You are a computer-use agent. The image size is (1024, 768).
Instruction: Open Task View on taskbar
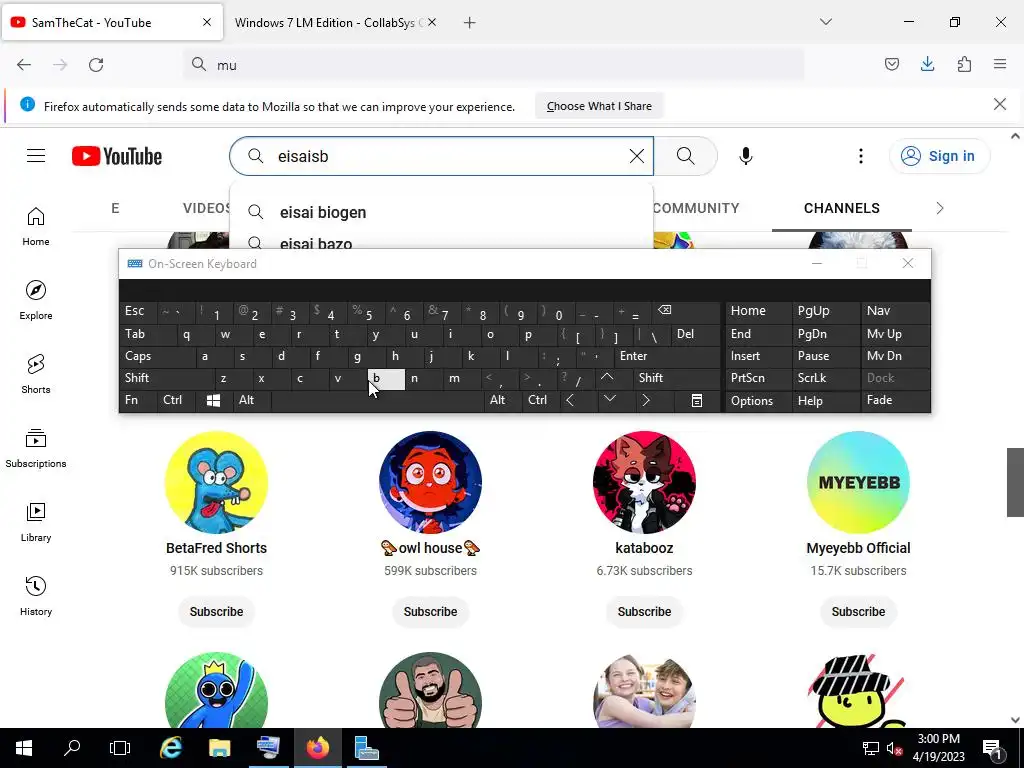pyautogui.click(x=120, y=748)
